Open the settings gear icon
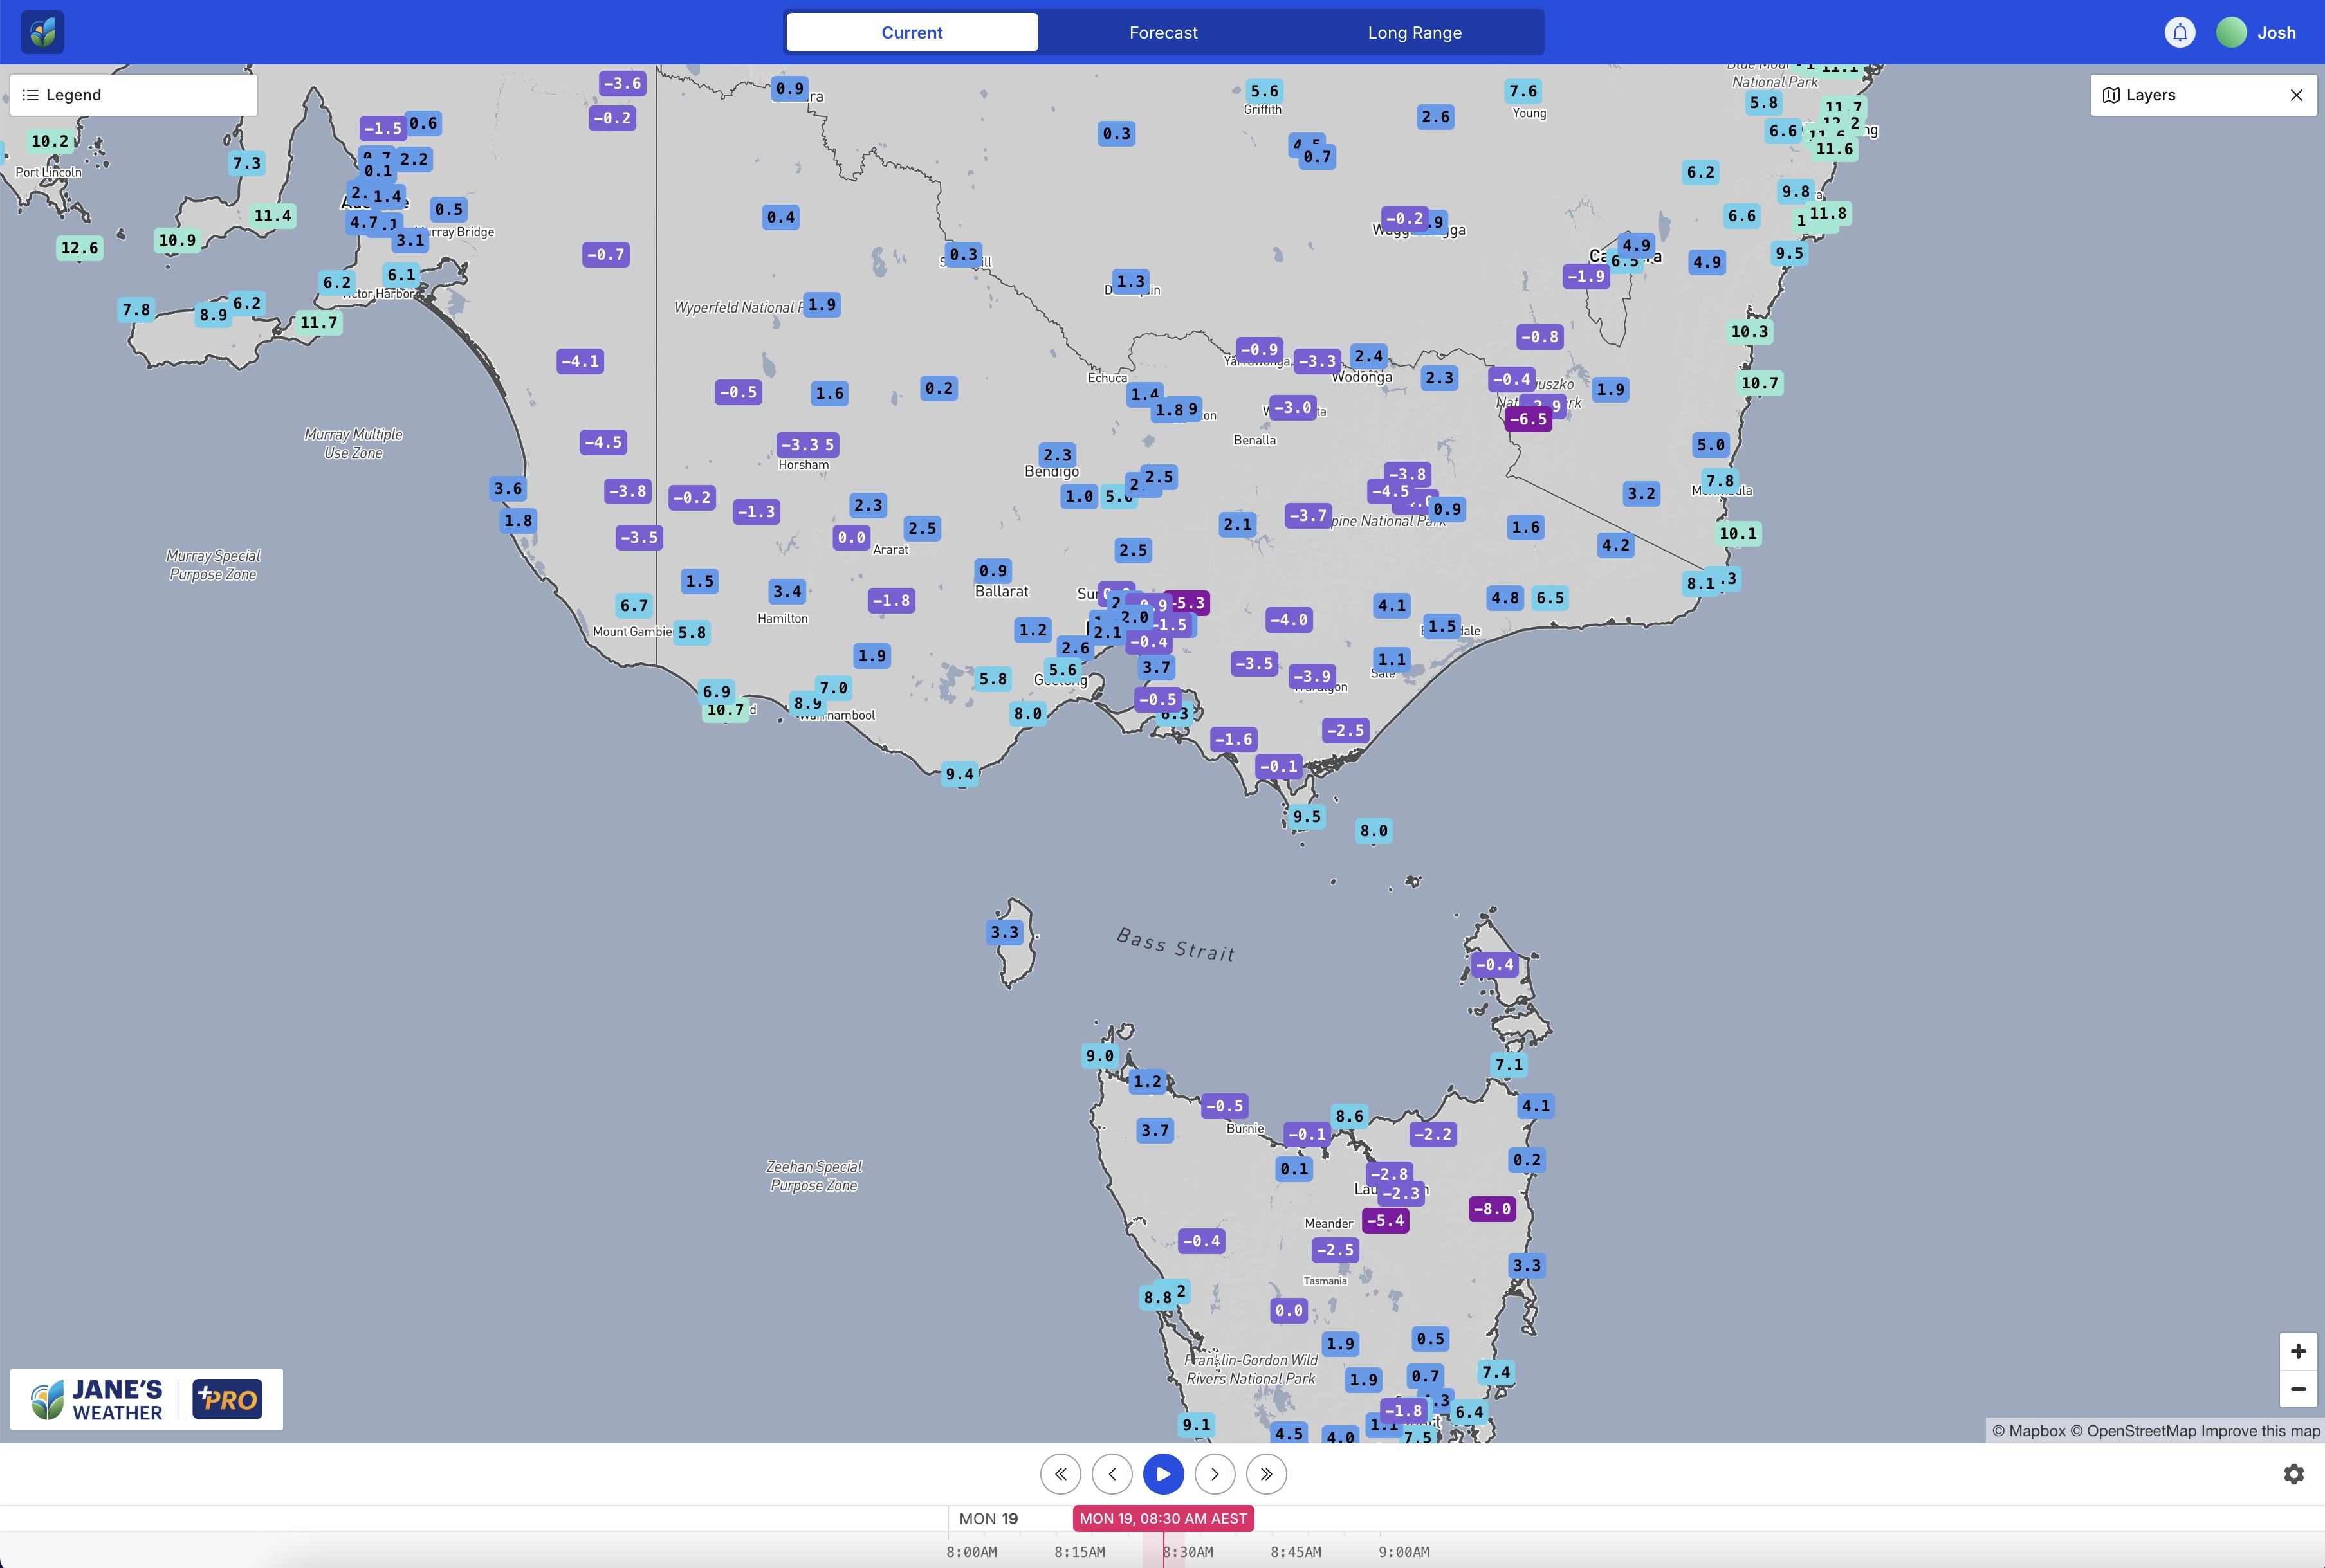Image resolution: width=2325 pixels, height=1568 pixels. pyautogui.click(x=2294, y=1474)
